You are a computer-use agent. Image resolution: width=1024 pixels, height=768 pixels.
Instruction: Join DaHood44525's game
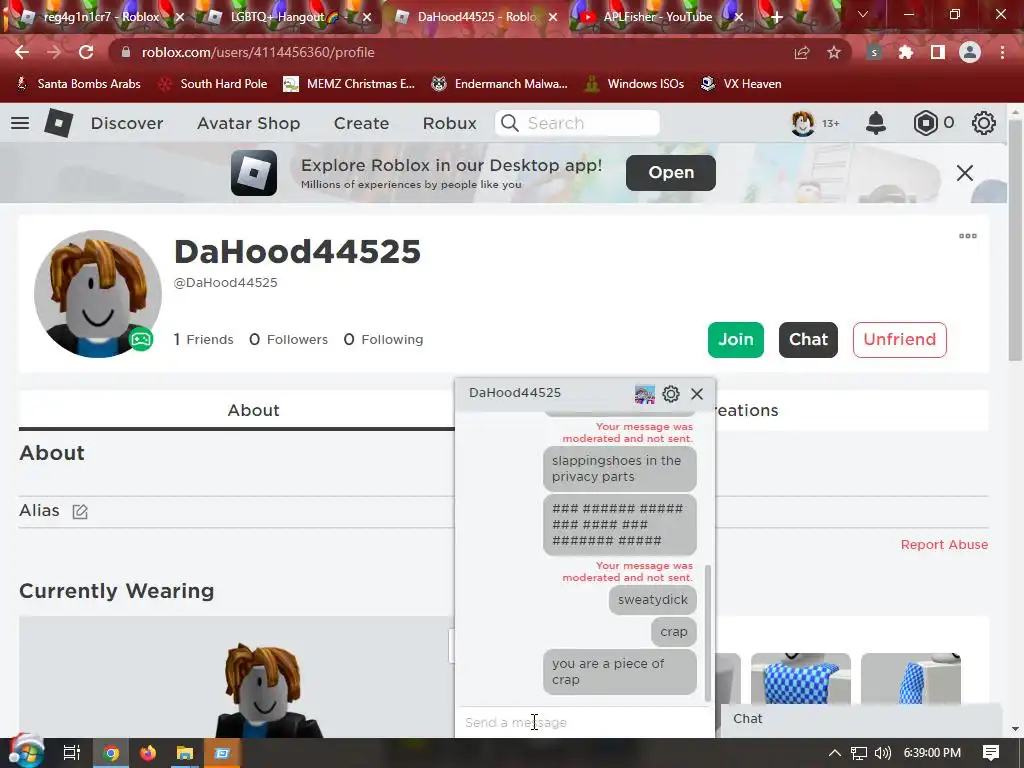click(735, 340)
